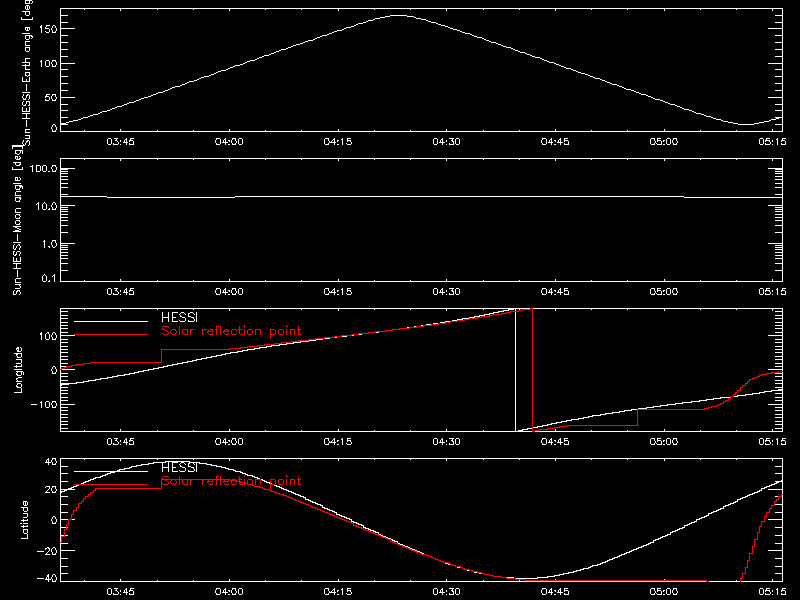Screen dimensions: 800x600
Task: Click 05:00 time label under Longitude plot
Action: coord(664,441)
